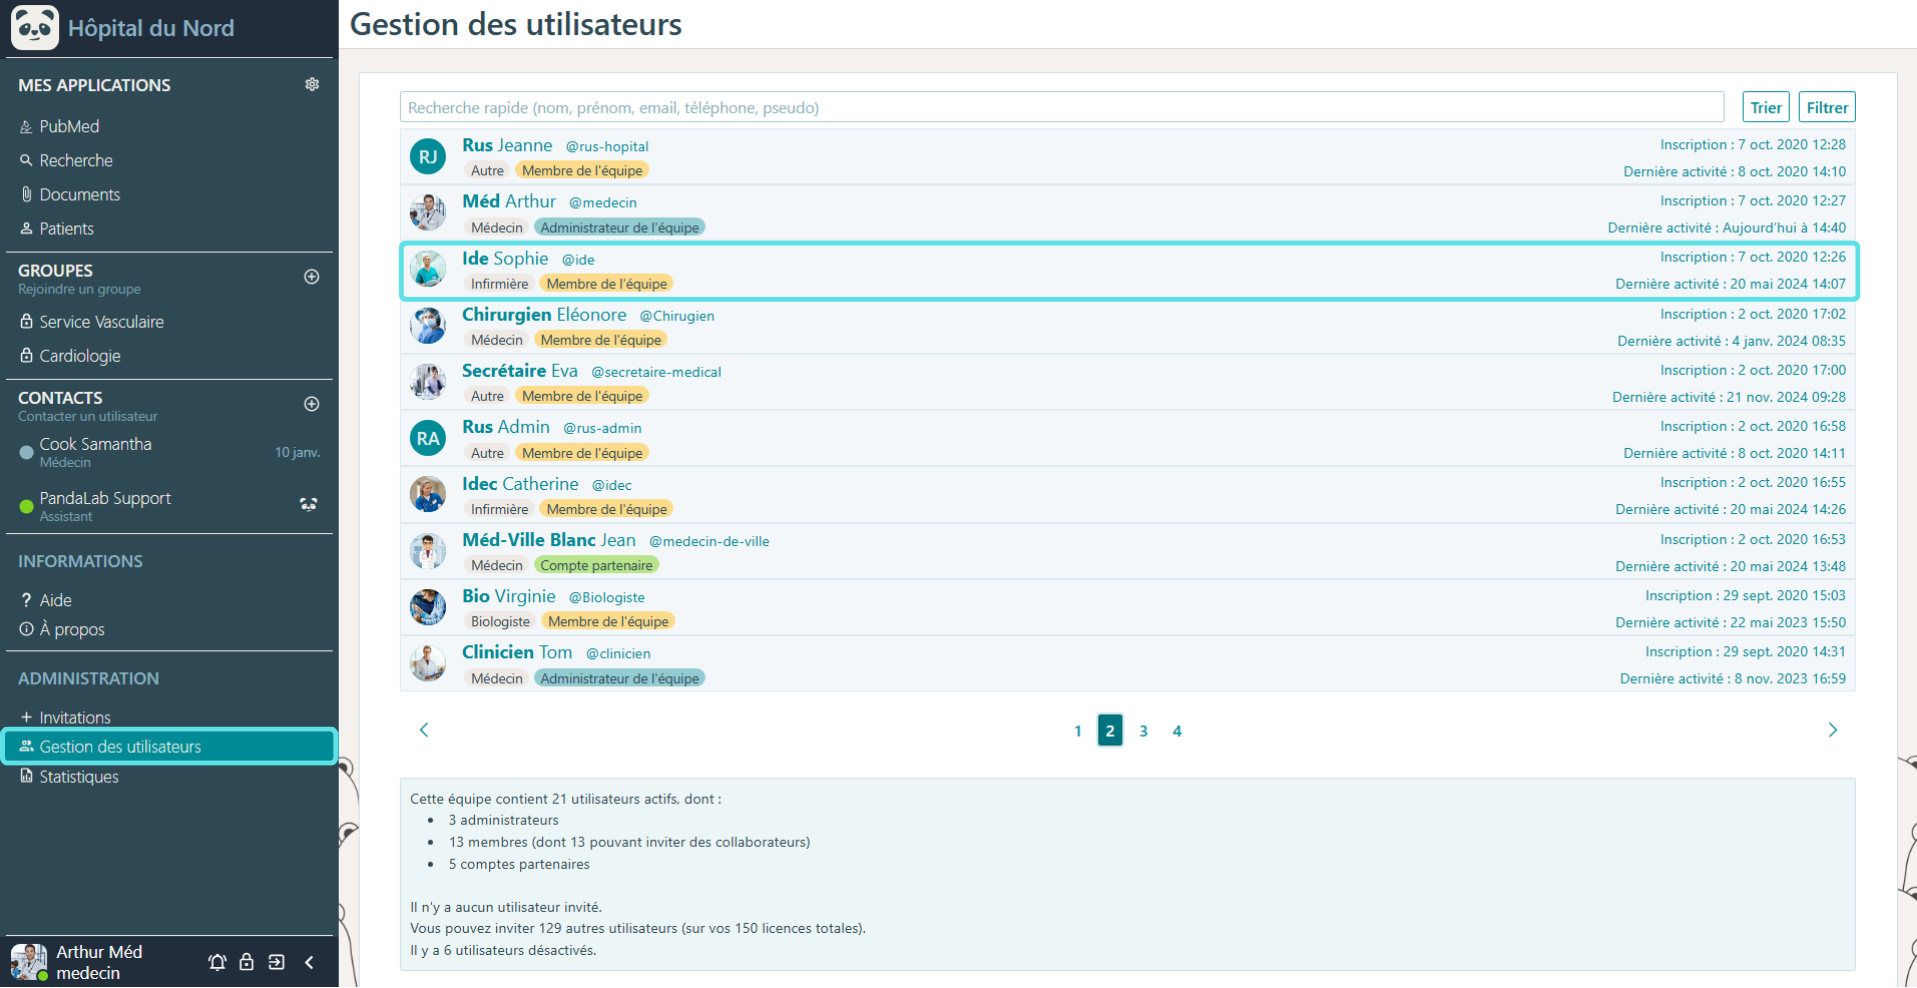Select Gestion des utilisateurs
Viewport: 1917px width, 988px height.
click(x=169, y=747)
